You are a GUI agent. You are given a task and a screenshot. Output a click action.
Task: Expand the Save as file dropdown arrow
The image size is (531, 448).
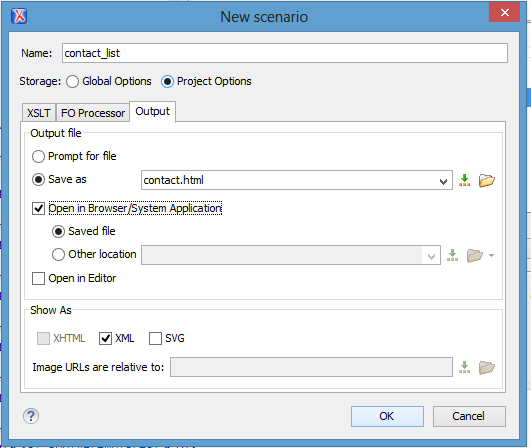[x=443, y=181]
